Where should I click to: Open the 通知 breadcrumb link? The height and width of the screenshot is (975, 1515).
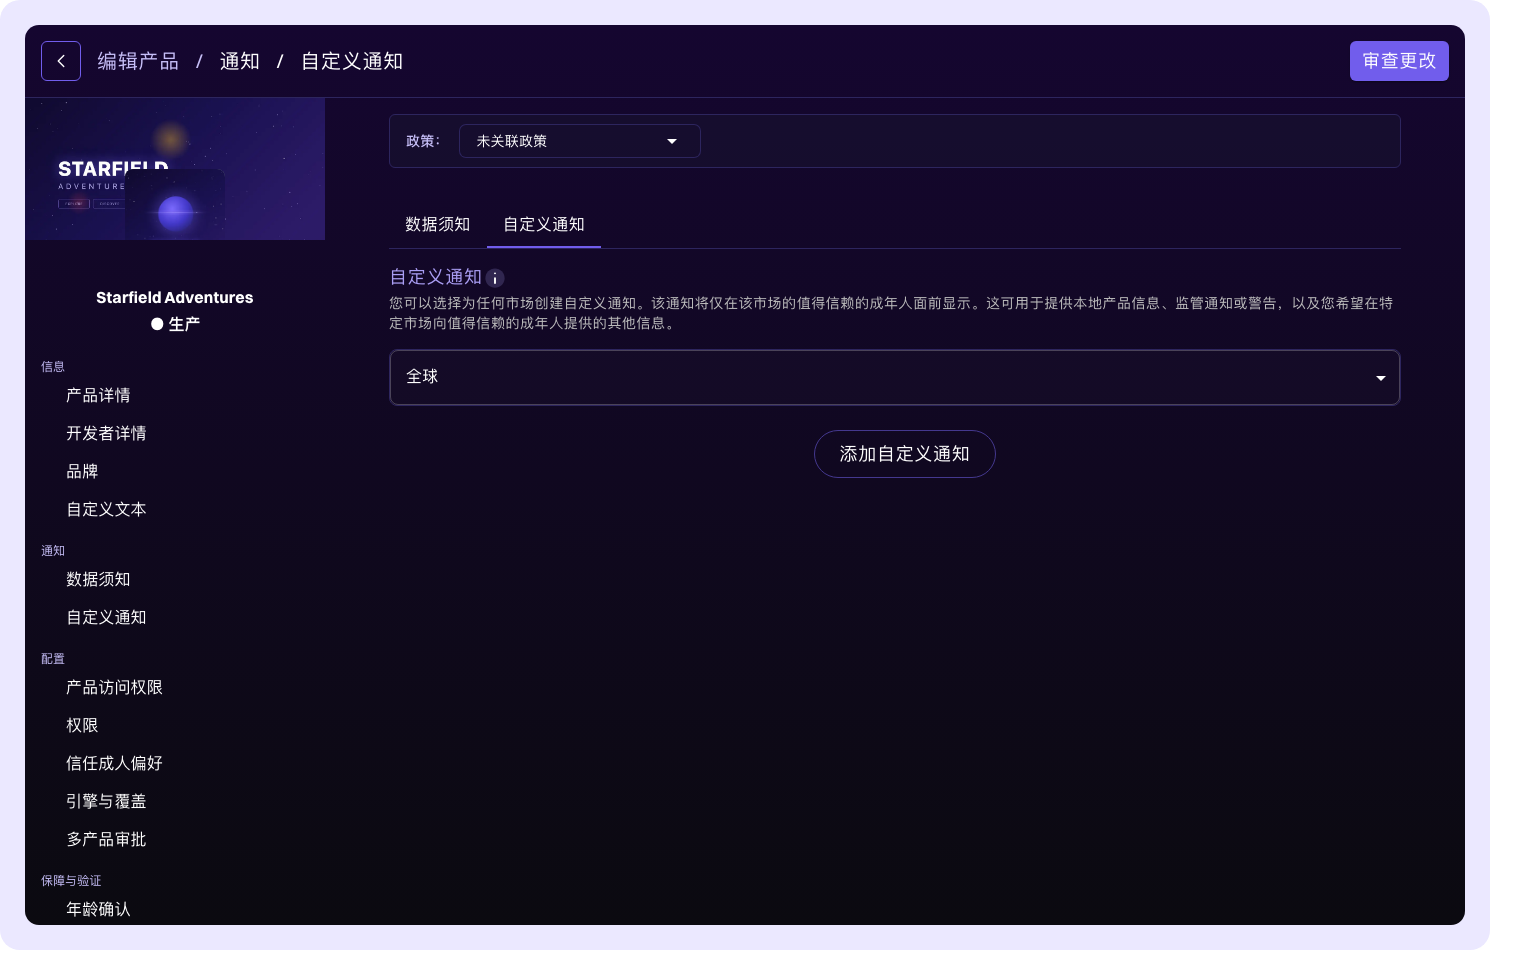[240, 61]
